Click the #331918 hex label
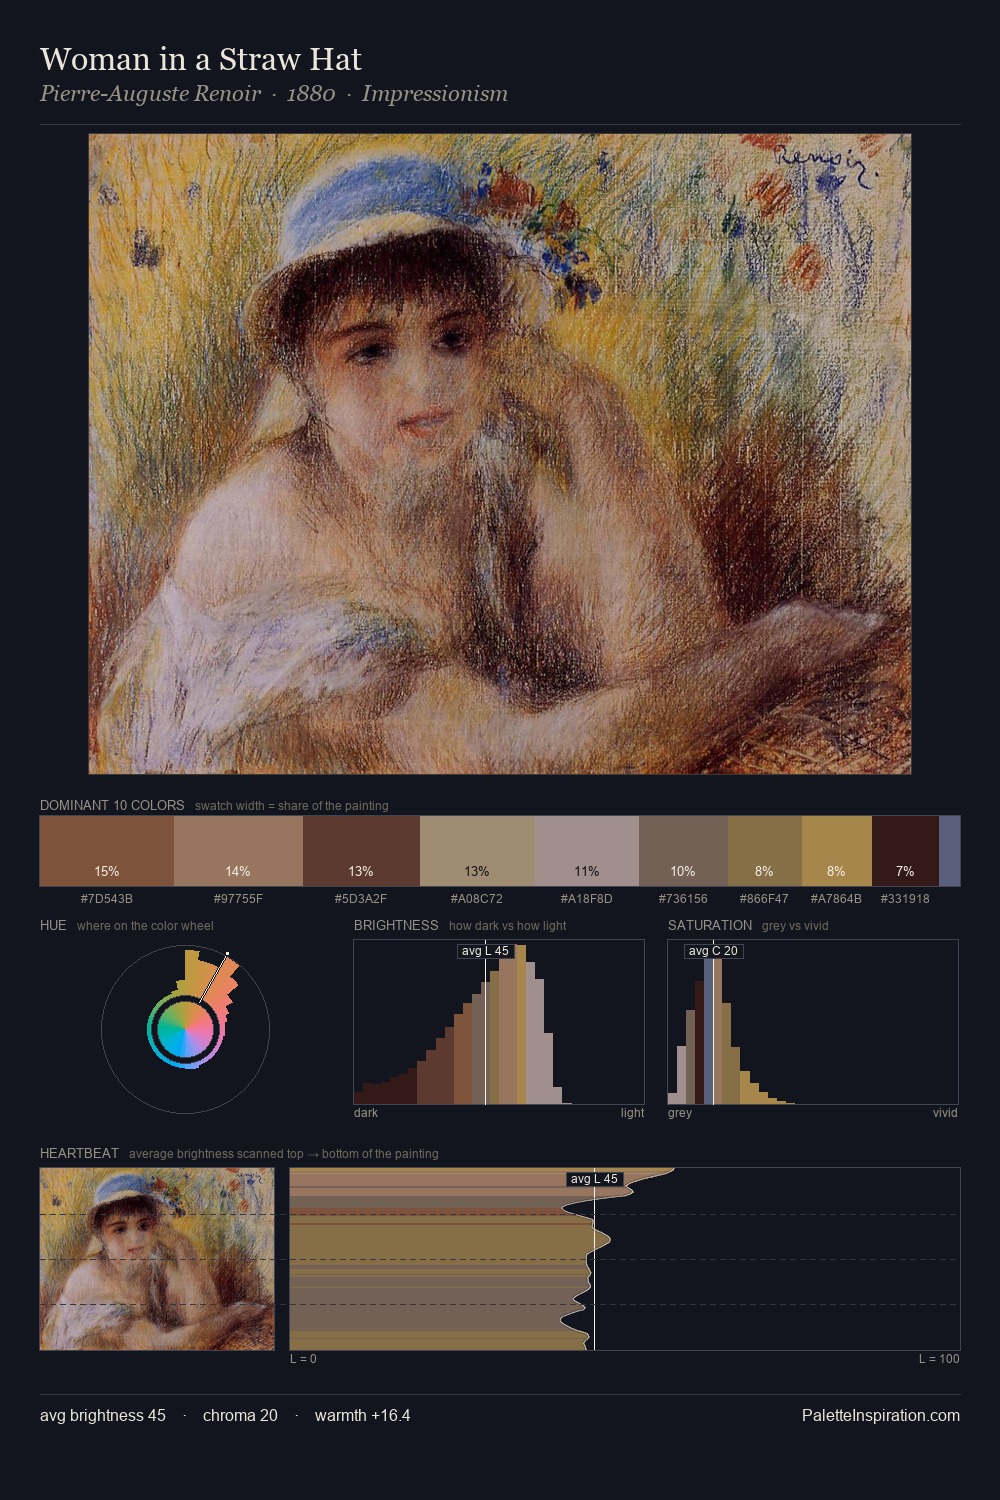Viewport: 1000px width, 1500px height. click(x=905, y=899)
